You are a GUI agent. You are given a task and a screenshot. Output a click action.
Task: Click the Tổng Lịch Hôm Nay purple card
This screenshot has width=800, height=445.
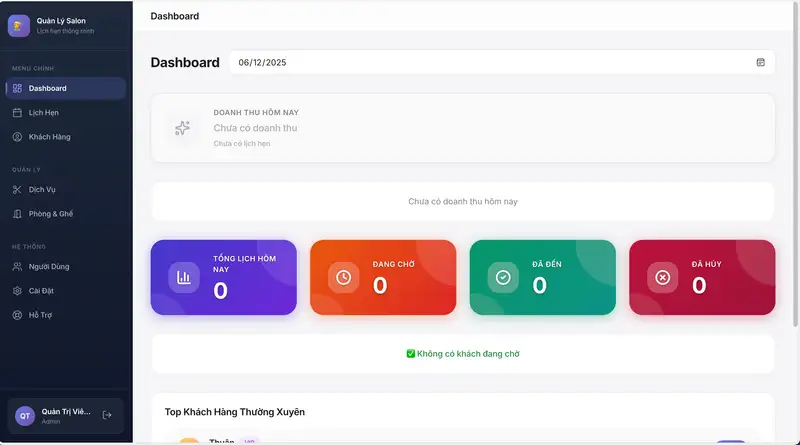[x=223, y=277]
